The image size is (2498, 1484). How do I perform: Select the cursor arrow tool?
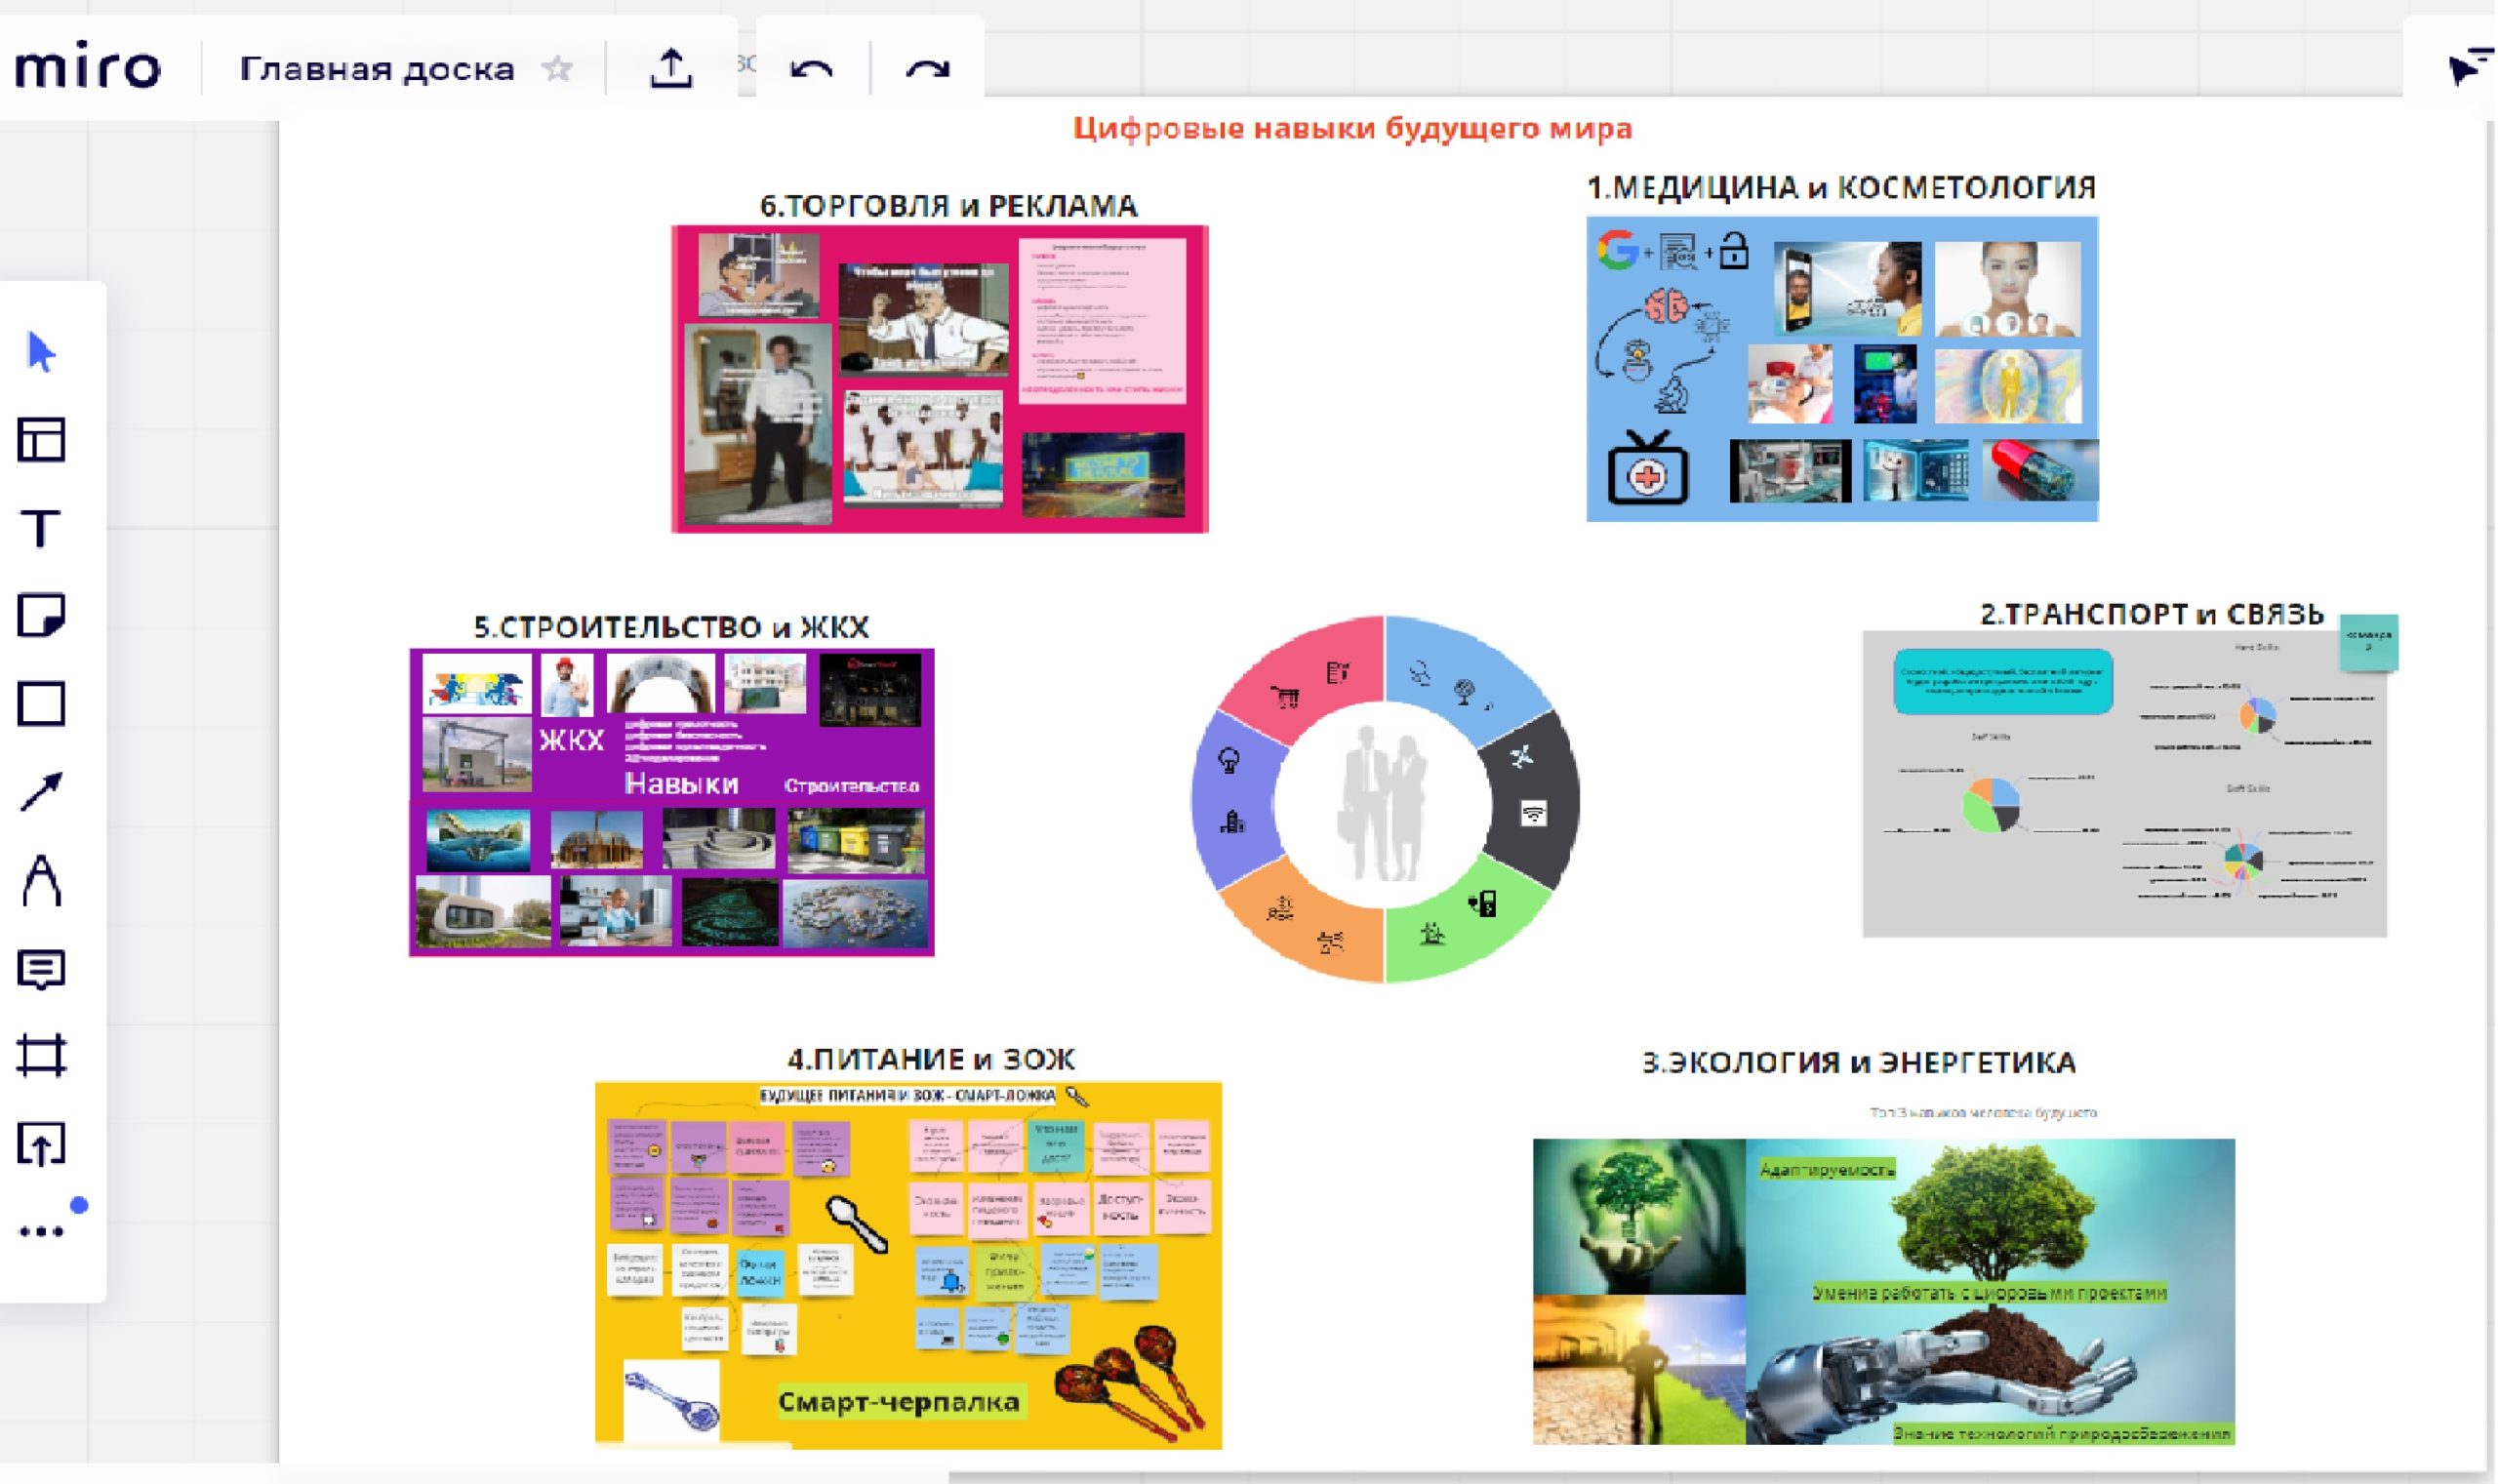[41, 352]
